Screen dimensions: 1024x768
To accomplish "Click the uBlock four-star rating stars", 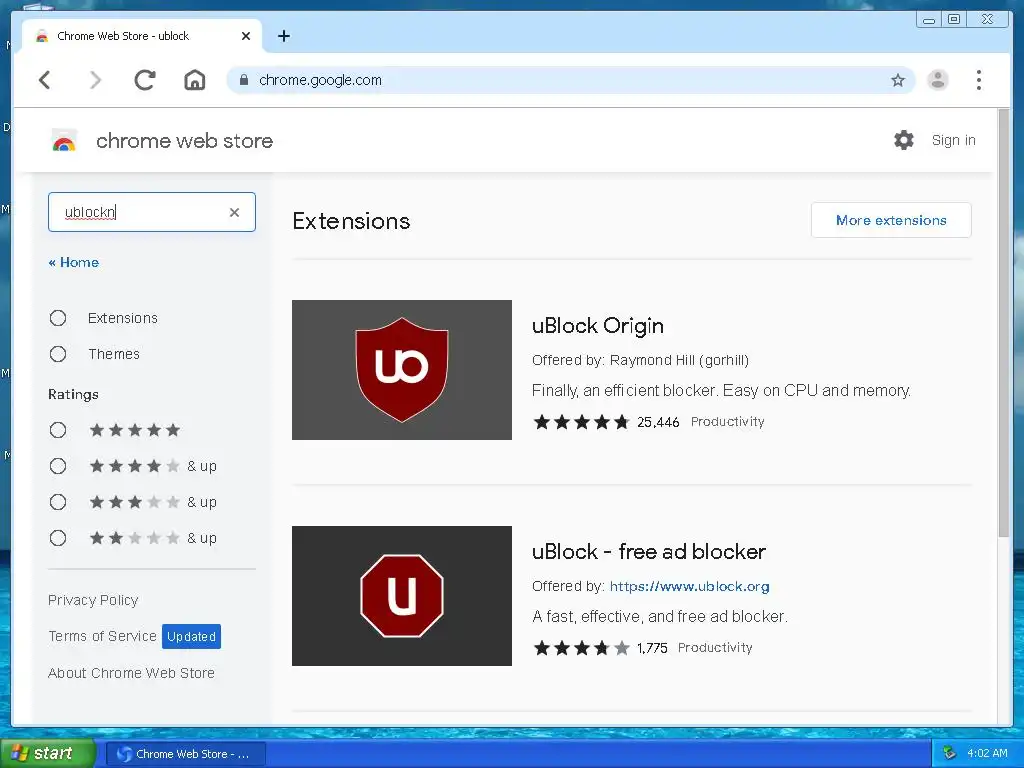I will [581, 648].
